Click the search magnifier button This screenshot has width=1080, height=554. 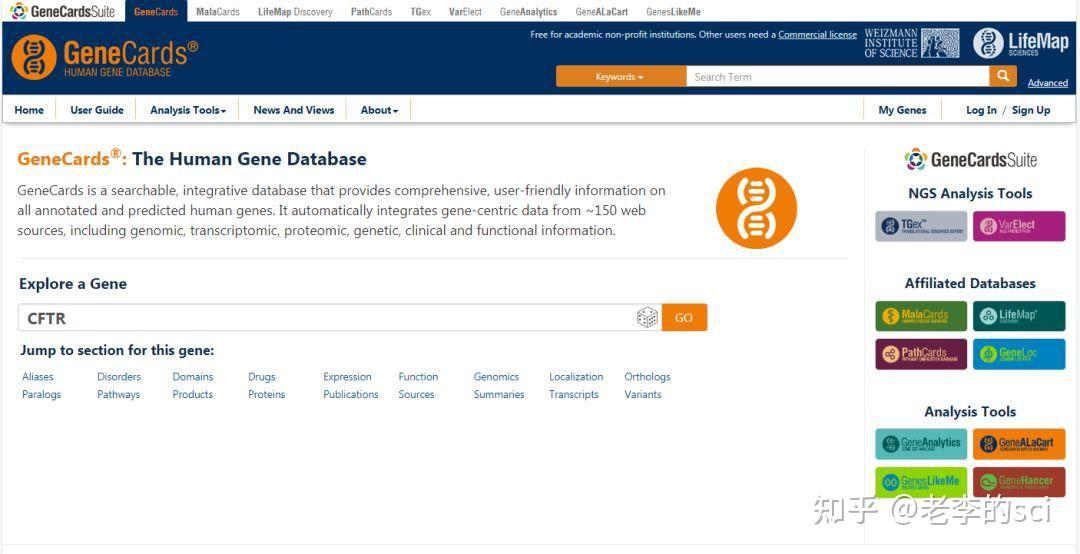pyautogui.click(x=1003, y=76)
